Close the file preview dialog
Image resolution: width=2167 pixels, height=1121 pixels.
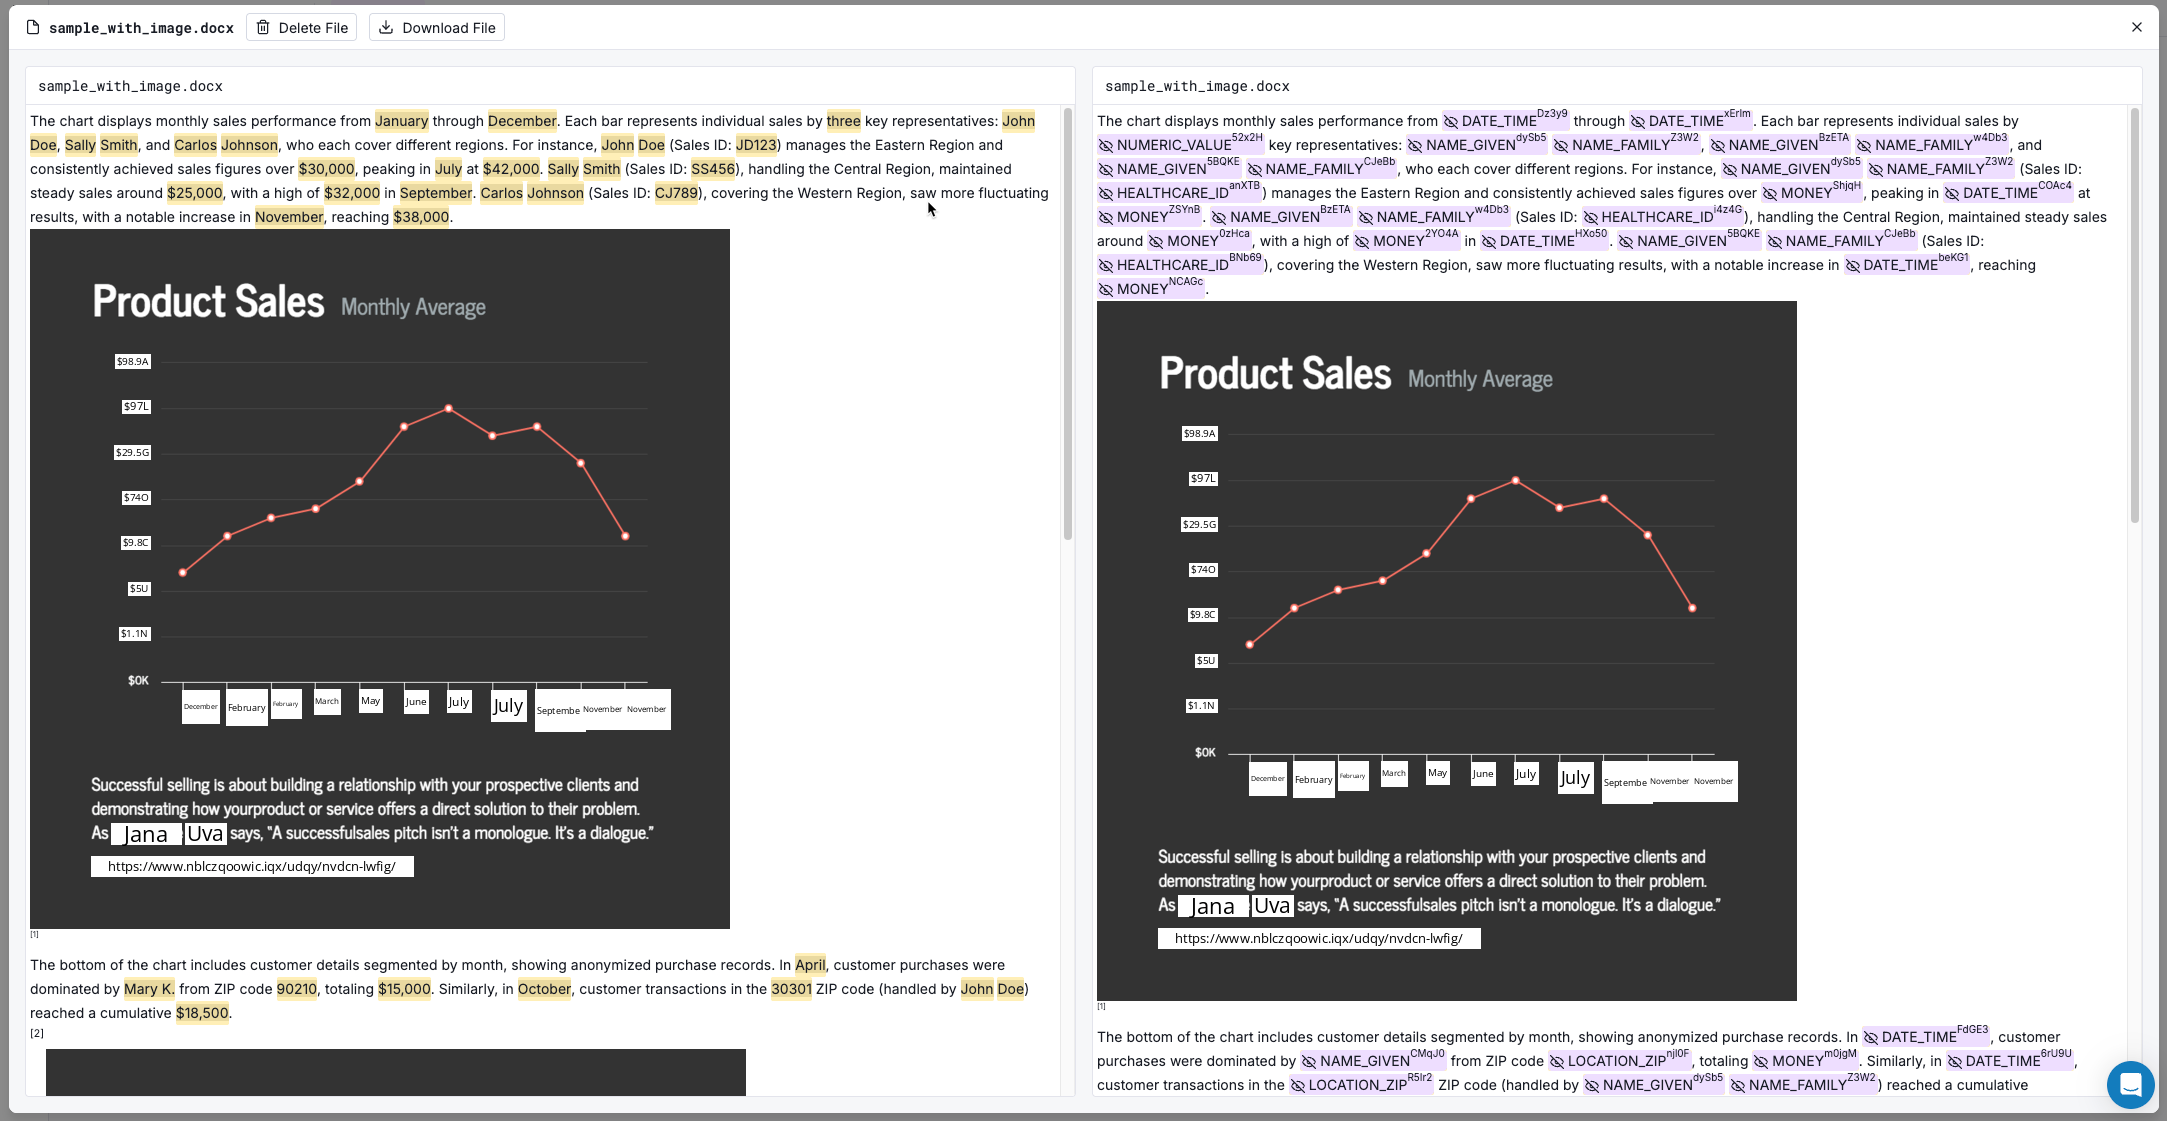(2137, 28)
